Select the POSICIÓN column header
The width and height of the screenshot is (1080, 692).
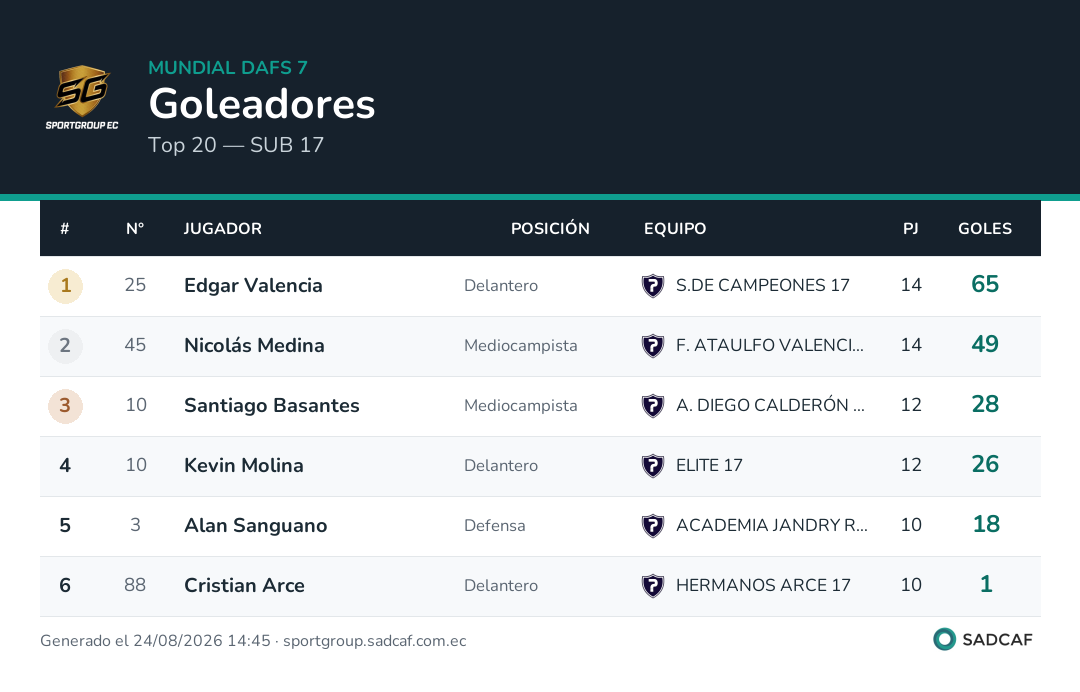click(x=550, y=229)
